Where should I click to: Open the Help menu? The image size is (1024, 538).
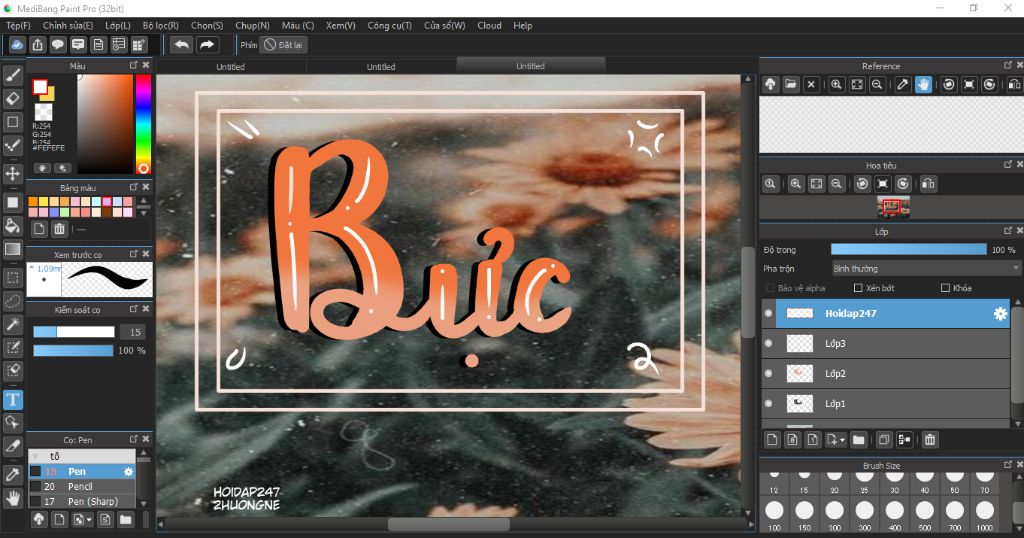522,25
